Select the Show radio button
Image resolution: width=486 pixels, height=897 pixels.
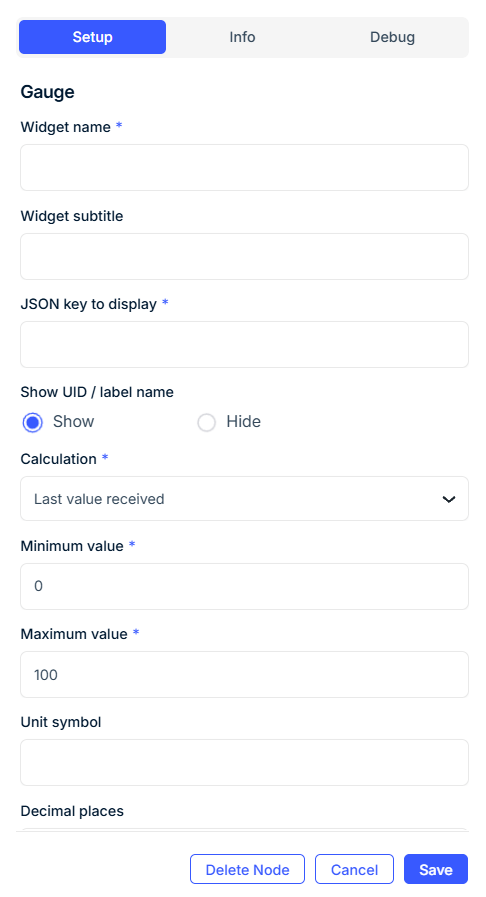coord(33,422)
